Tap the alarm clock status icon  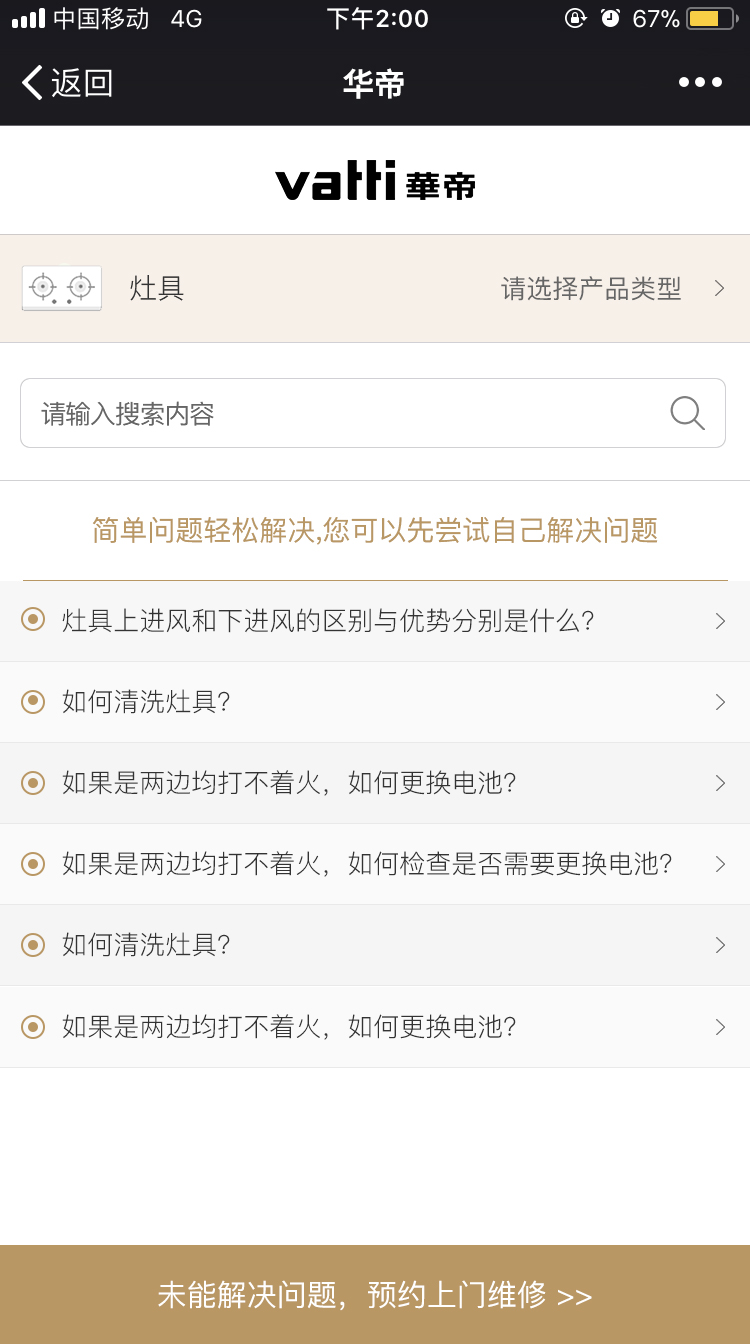[610, 19]
